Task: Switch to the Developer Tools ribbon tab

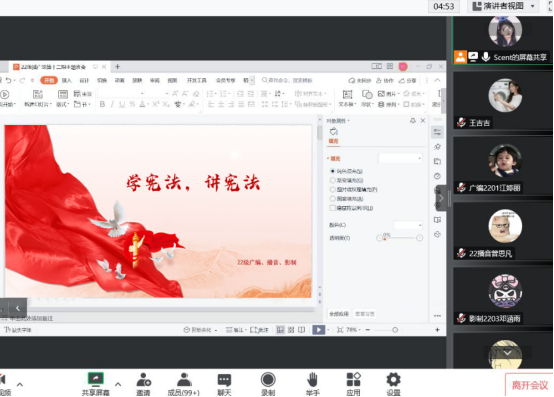Action: pos(196,81)
